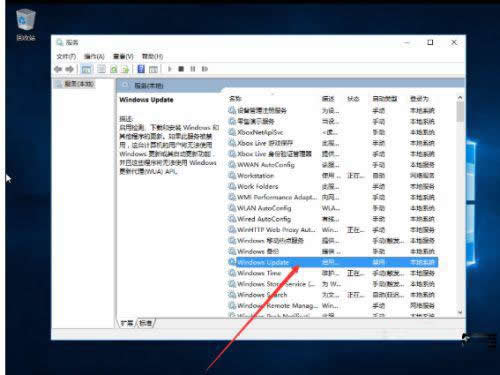Sort by the 启动类型 column header
The height and width of the screenshot is (375, 500).
385,99
